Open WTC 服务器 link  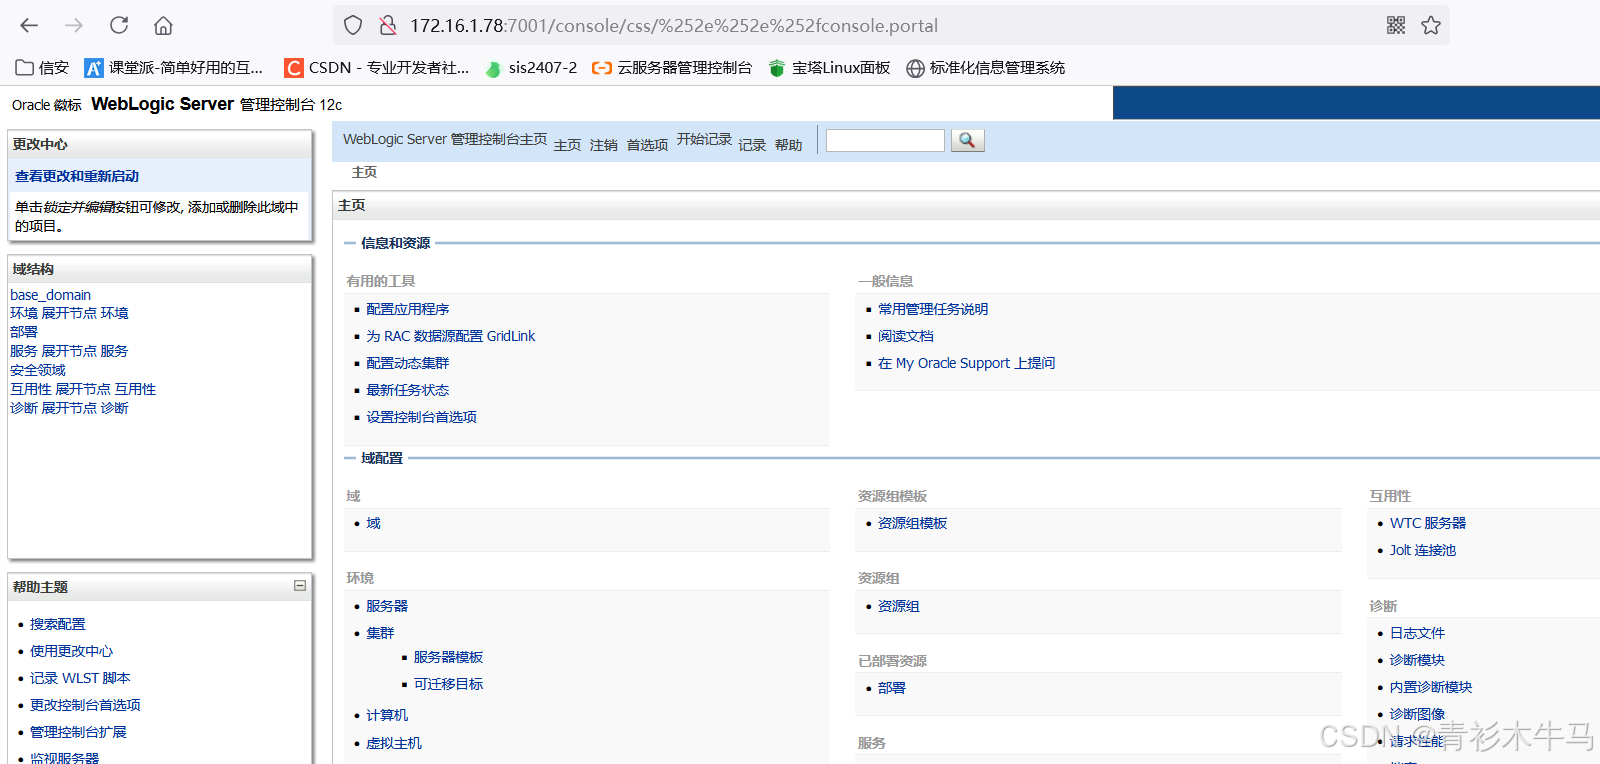tap(1428, 523)
